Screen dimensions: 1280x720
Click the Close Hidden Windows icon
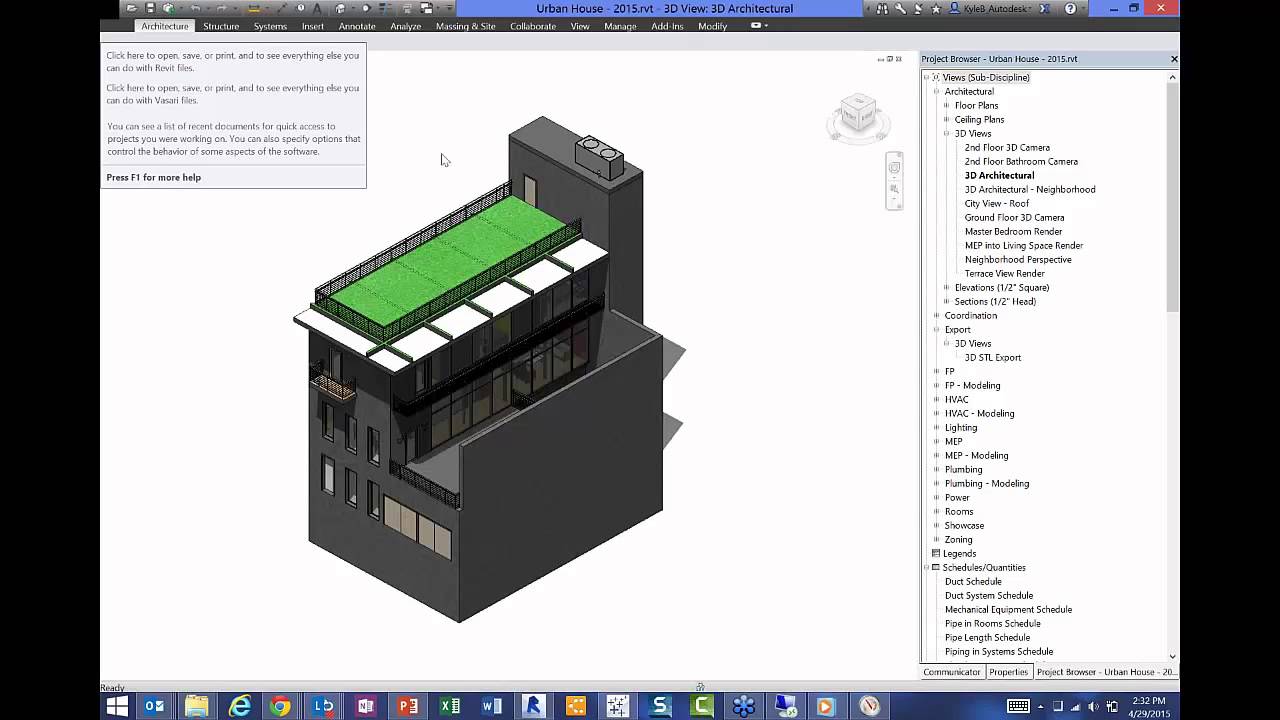[408, 8]
